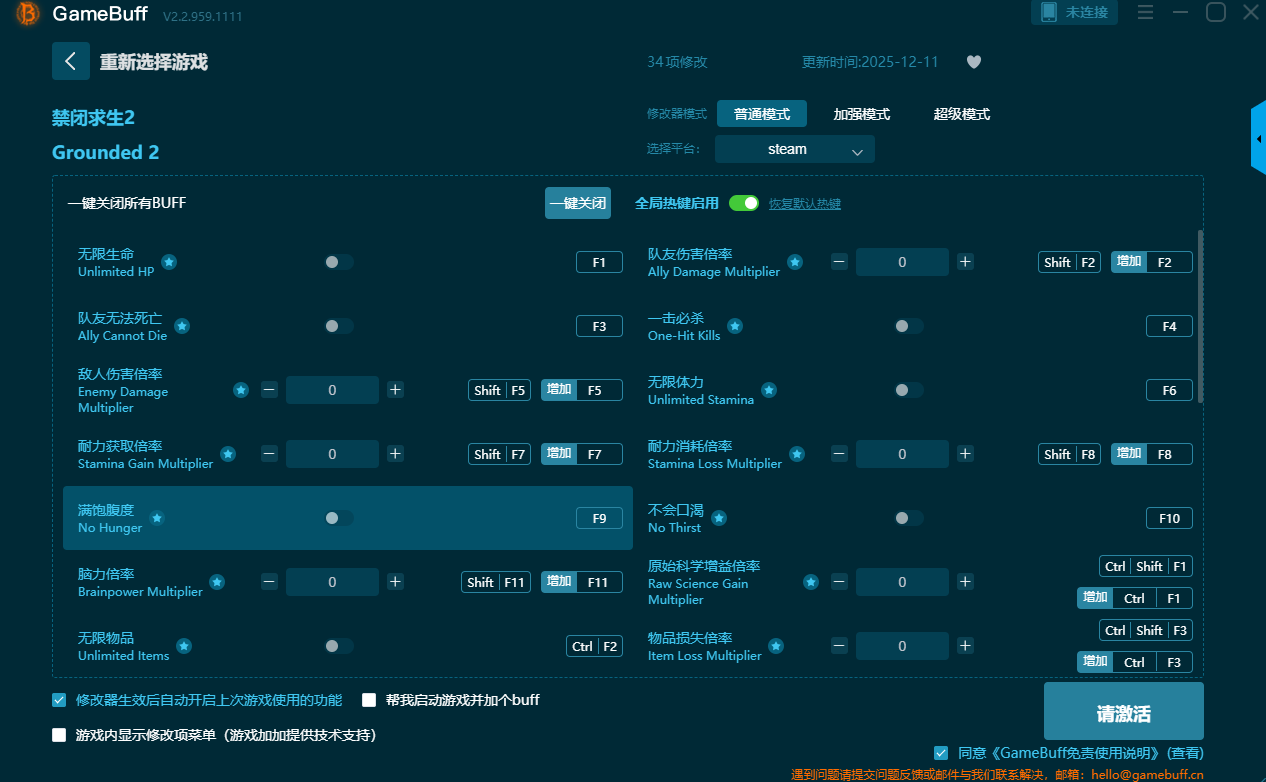
Task: Click the phone connection status icon
Action: coord(1049,12)
